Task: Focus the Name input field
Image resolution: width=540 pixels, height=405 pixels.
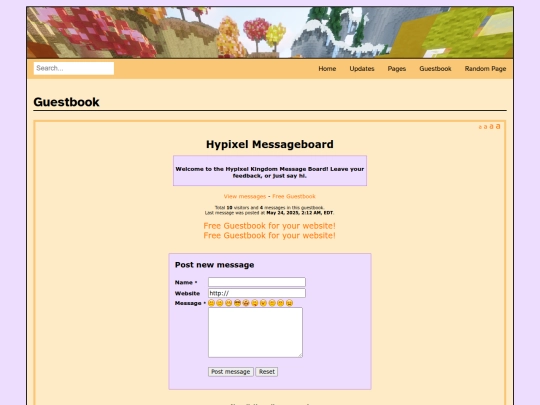Action: [257, 282]
